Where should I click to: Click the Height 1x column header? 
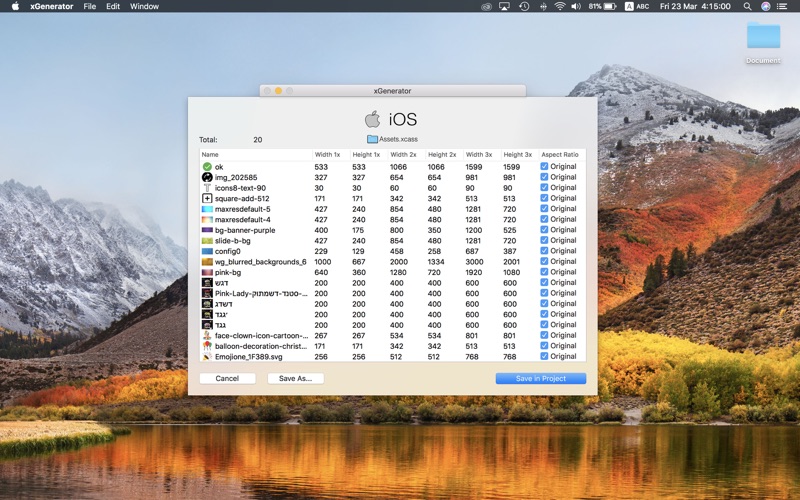pyautogui.click(x=368, y=154)
